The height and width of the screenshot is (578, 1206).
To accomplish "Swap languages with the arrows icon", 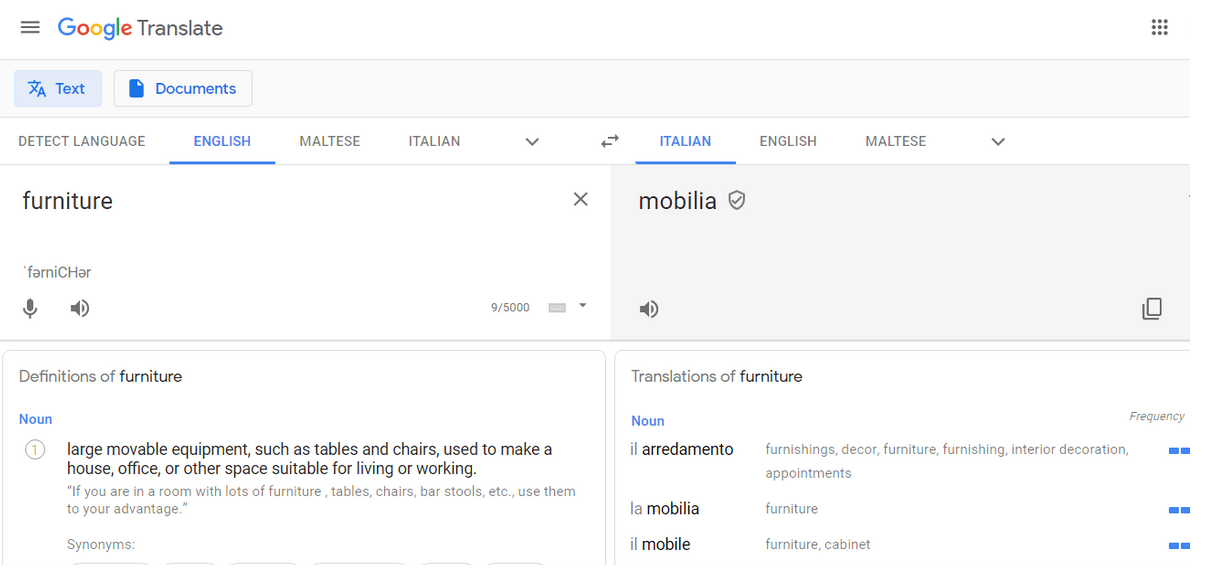I will click(x=610, y=141).
